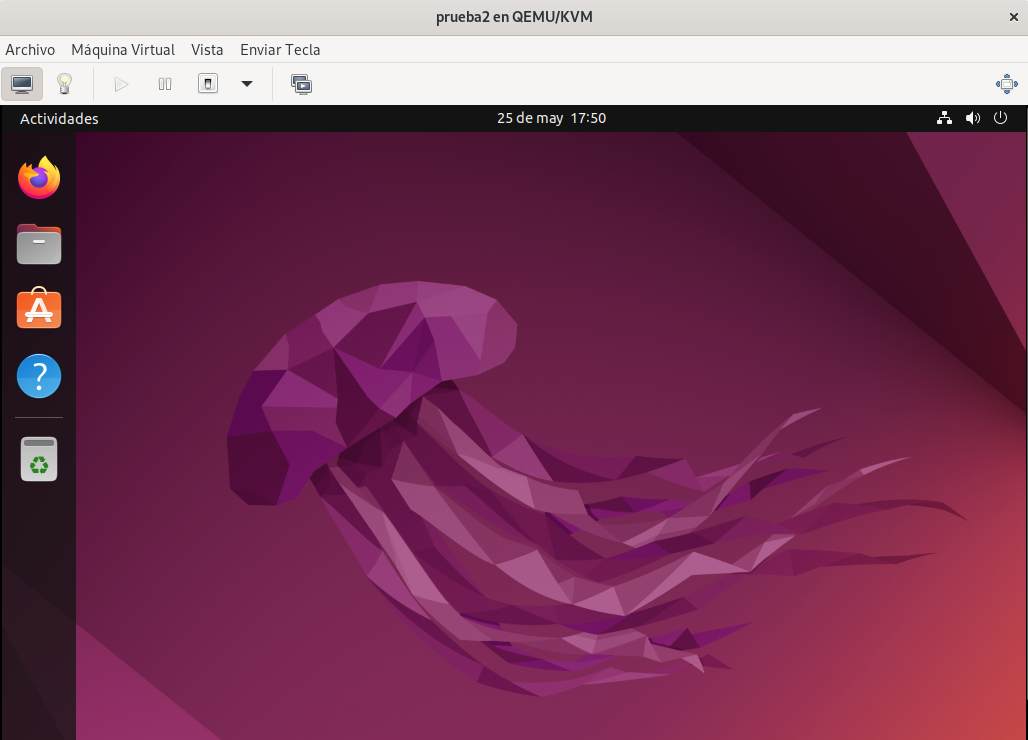Show virtual hardware details lightbulb

pyautogui.click(x=64, y=84)
